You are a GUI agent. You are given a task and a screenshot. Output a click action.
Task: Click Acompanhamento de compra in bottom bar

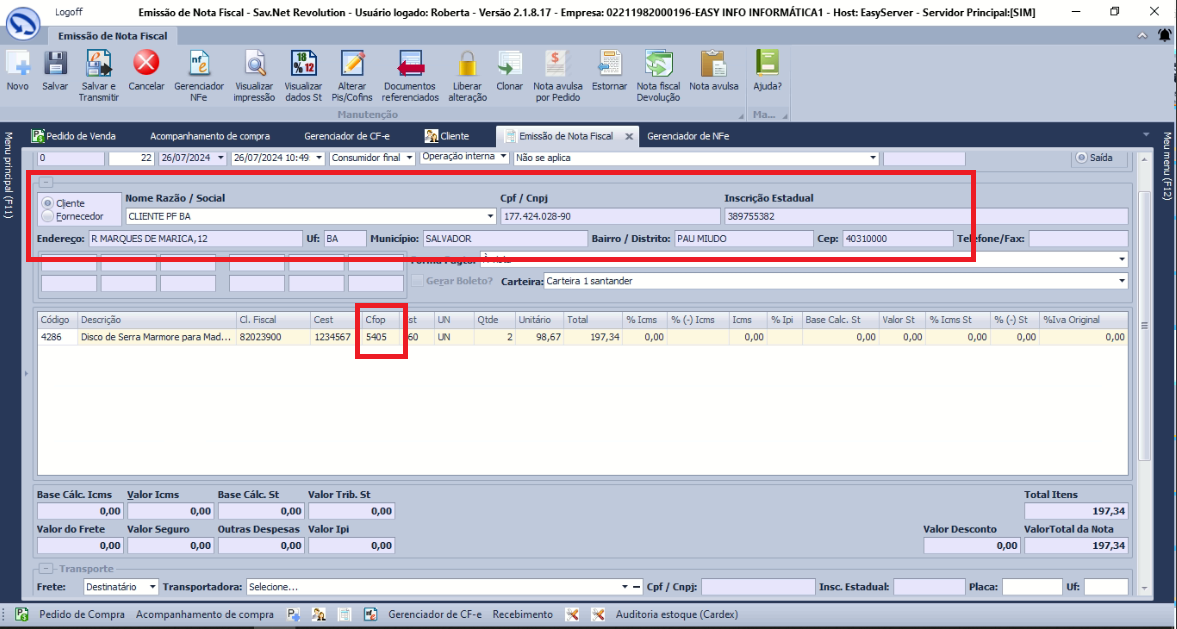[x=205, y=614]
